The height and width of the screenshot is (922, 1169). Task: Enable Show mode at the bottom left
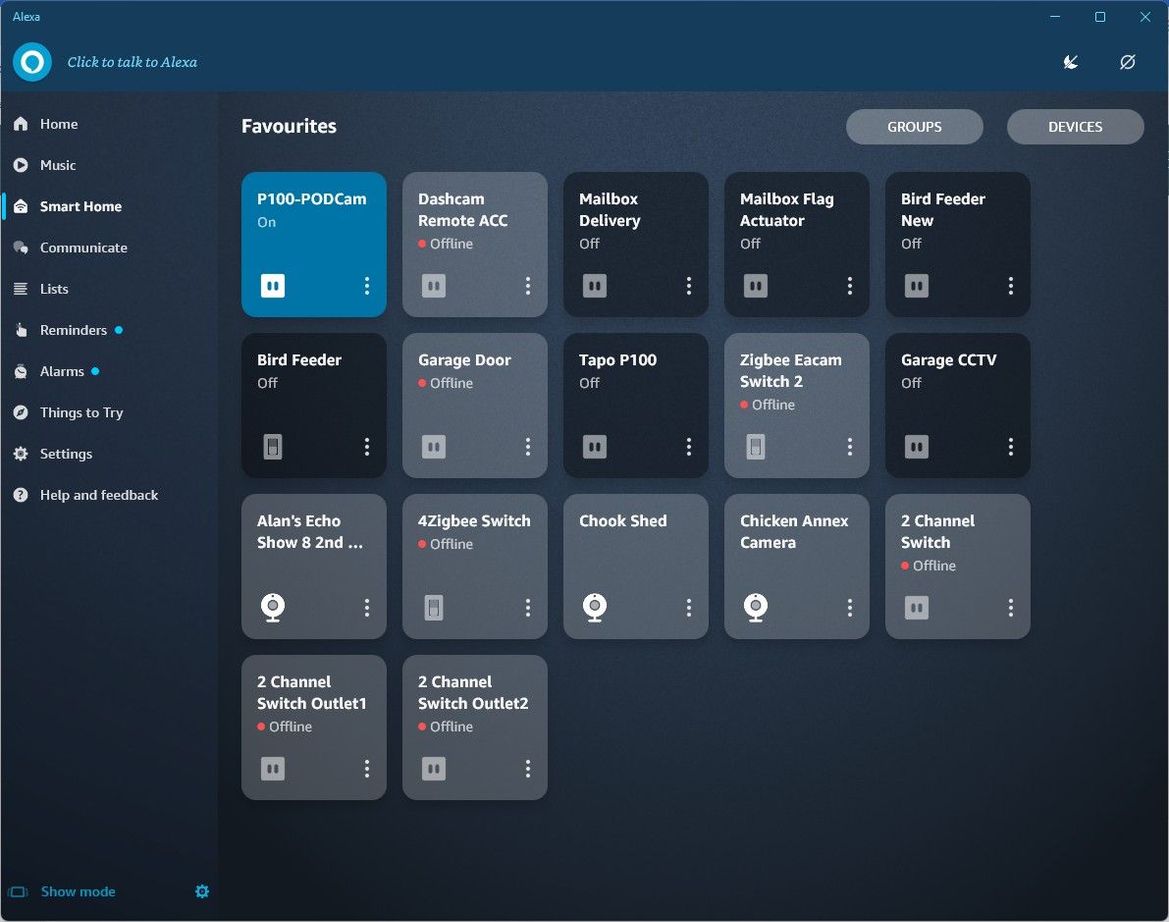click(77, 891)
